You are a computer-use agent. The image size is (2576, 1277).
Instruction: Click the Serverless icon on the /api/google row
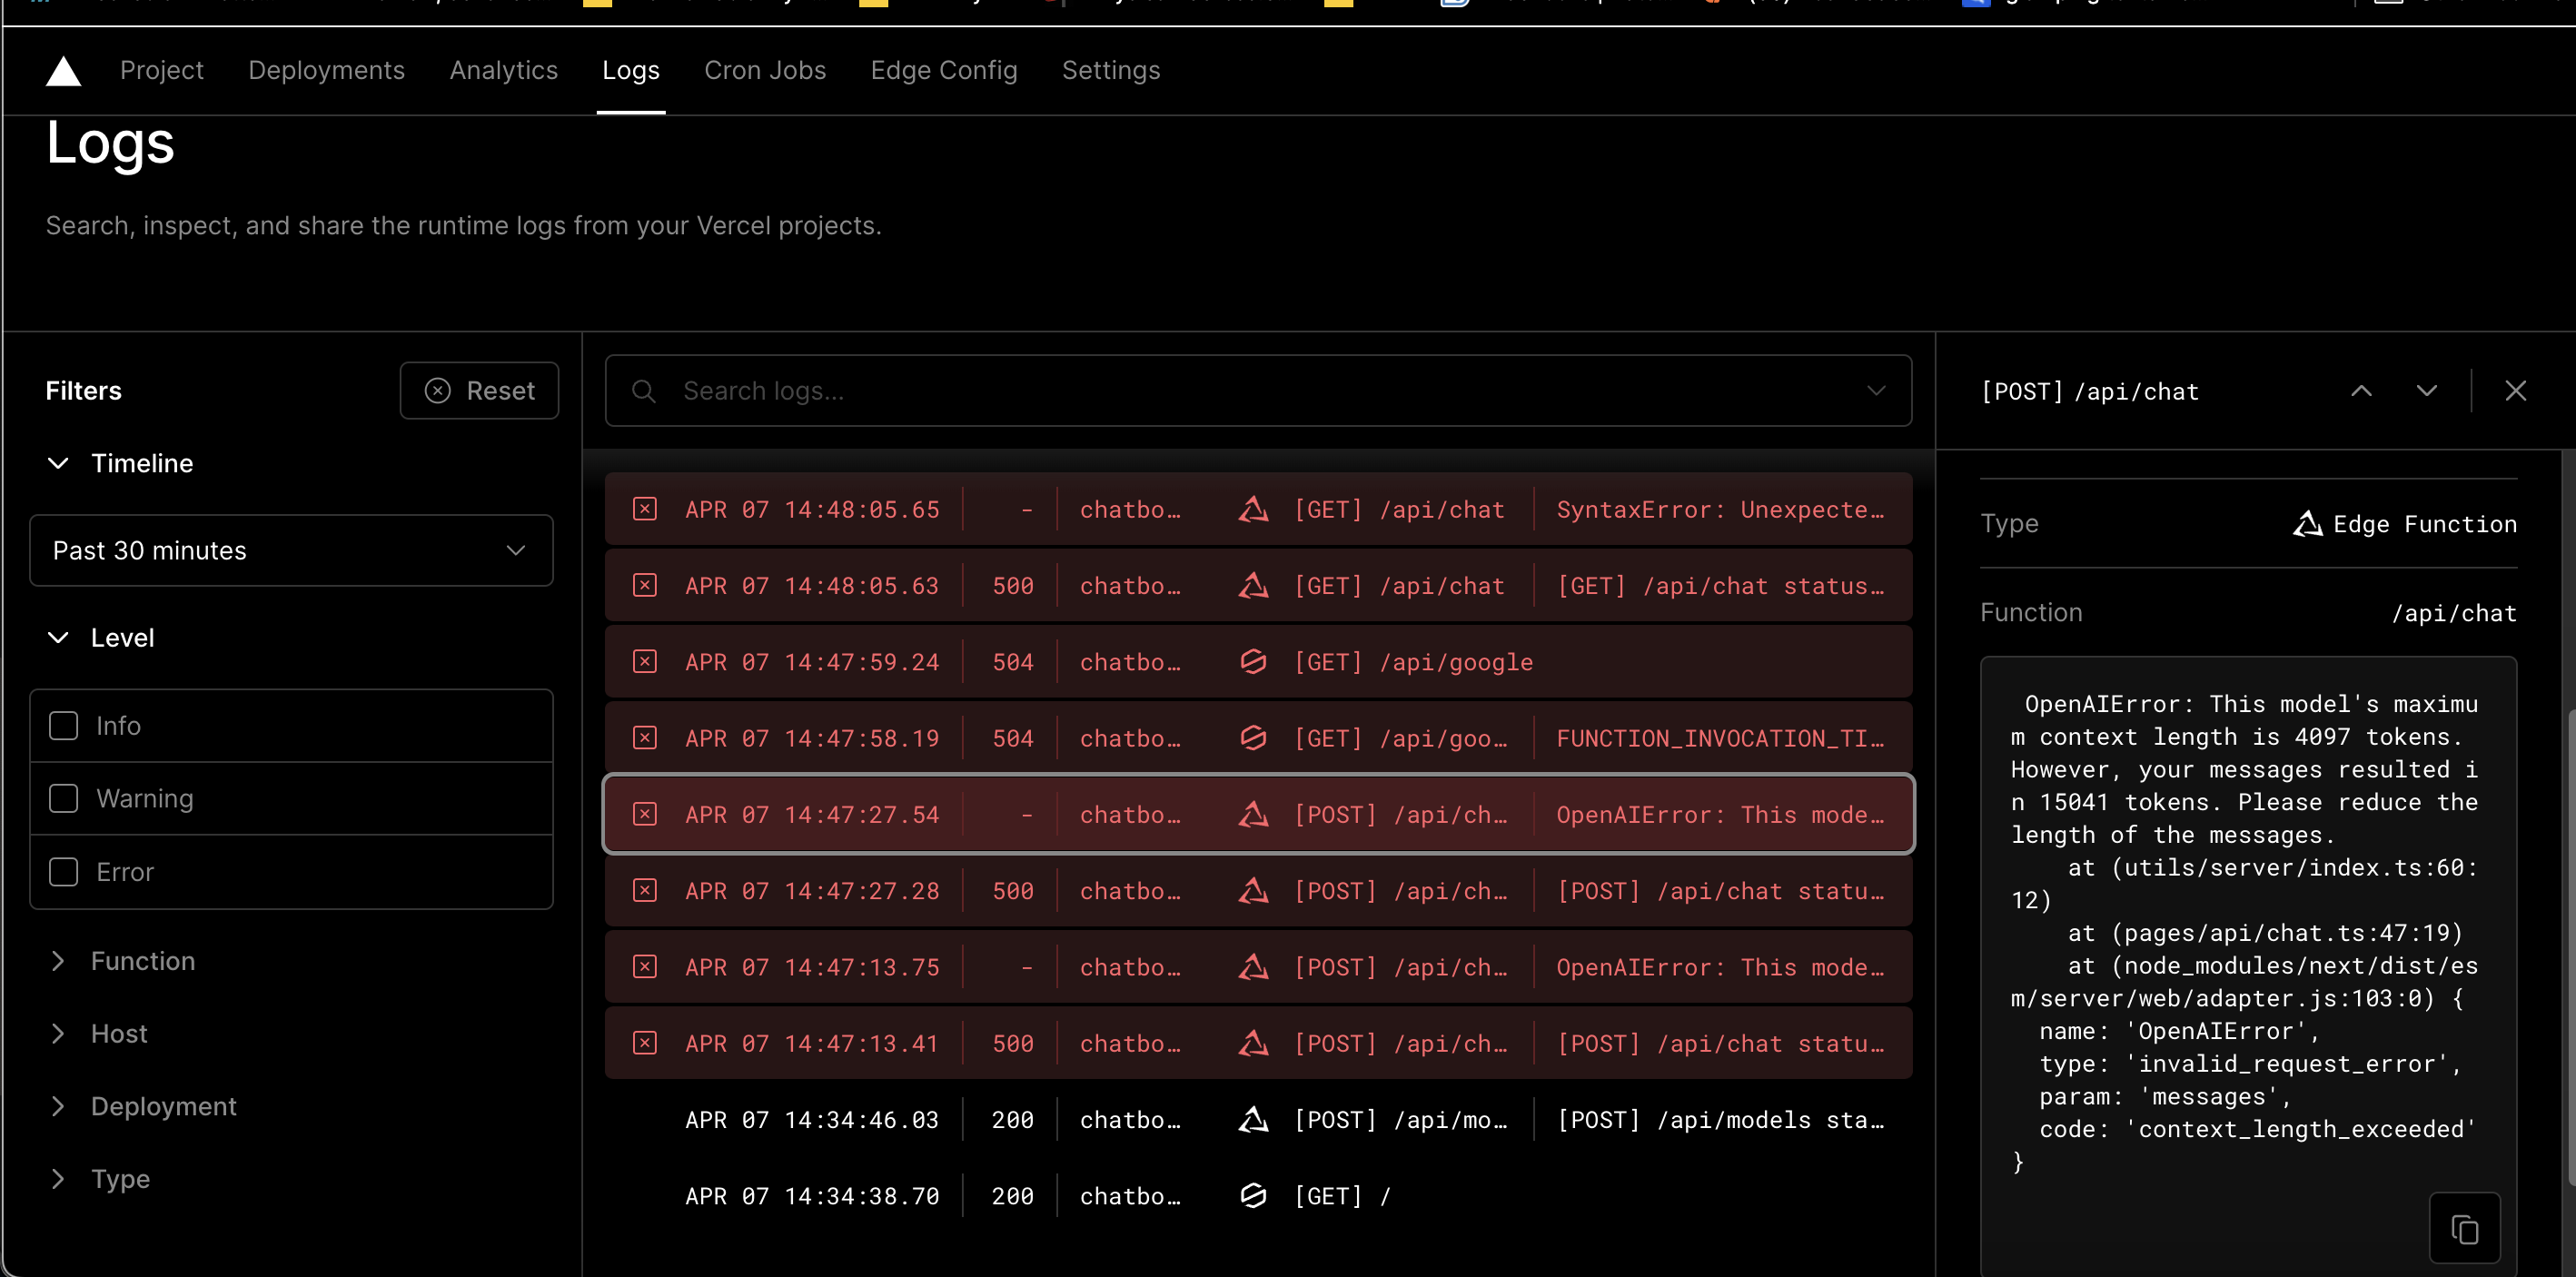click(x=1253, y=661)
